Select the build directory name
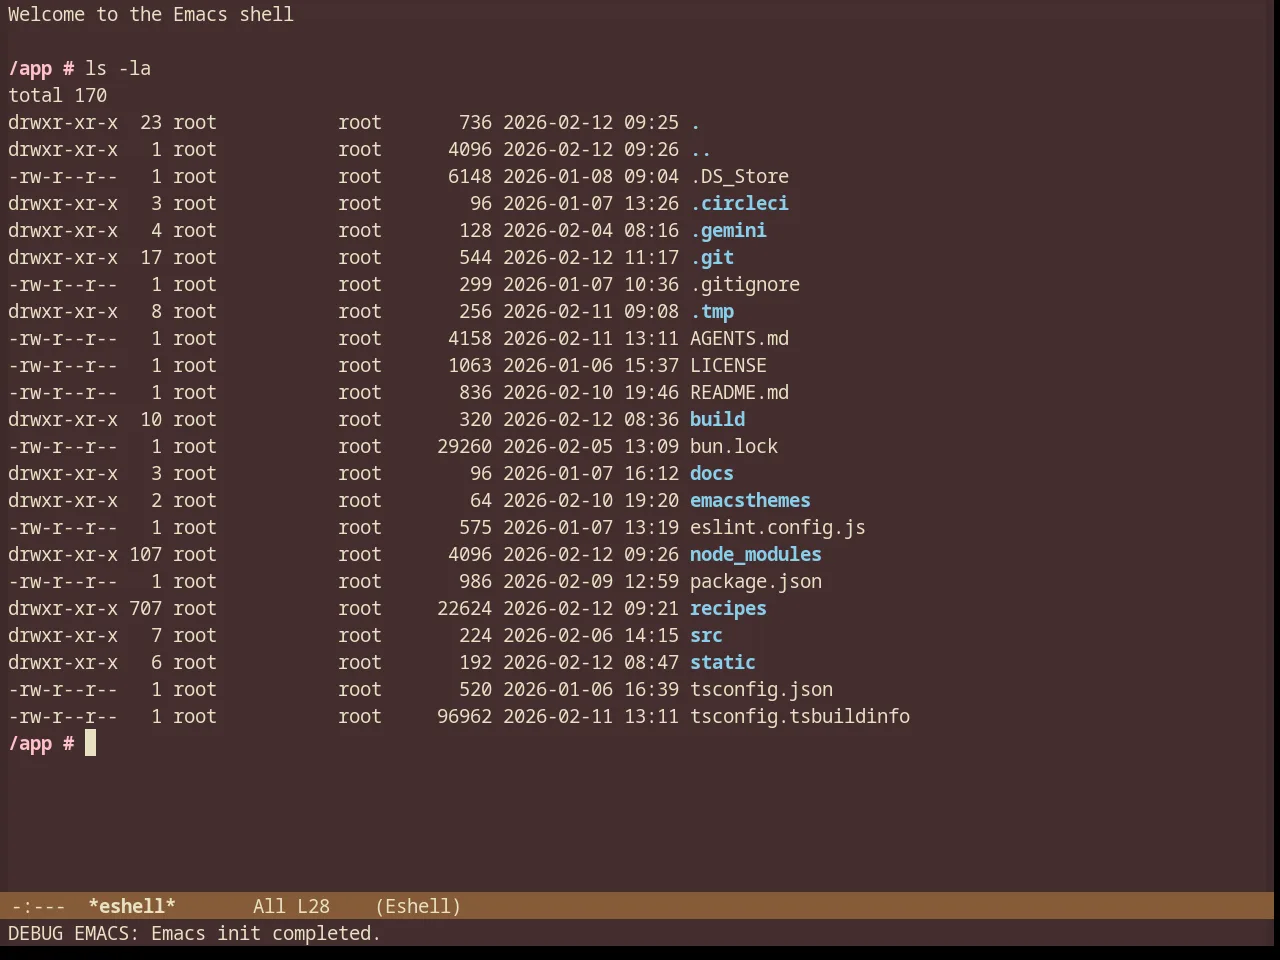Screen dimensions: 1280x960 click(x=717, y=419)
